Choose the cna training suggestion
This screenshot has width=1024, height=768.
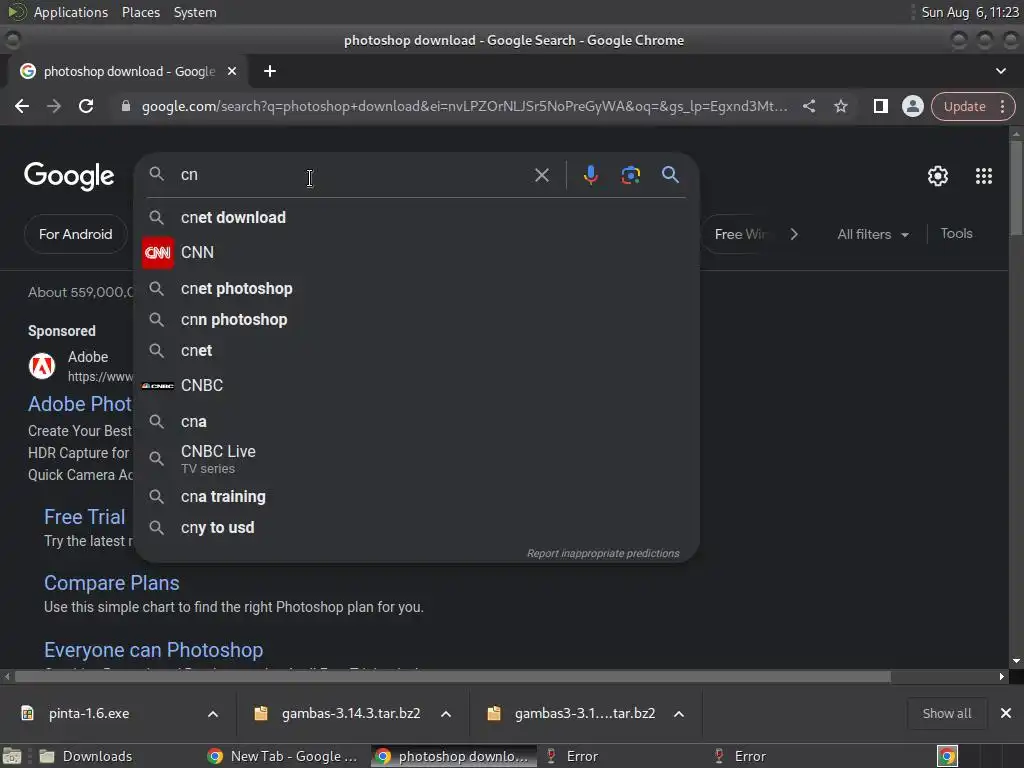[x=417, y=496]
